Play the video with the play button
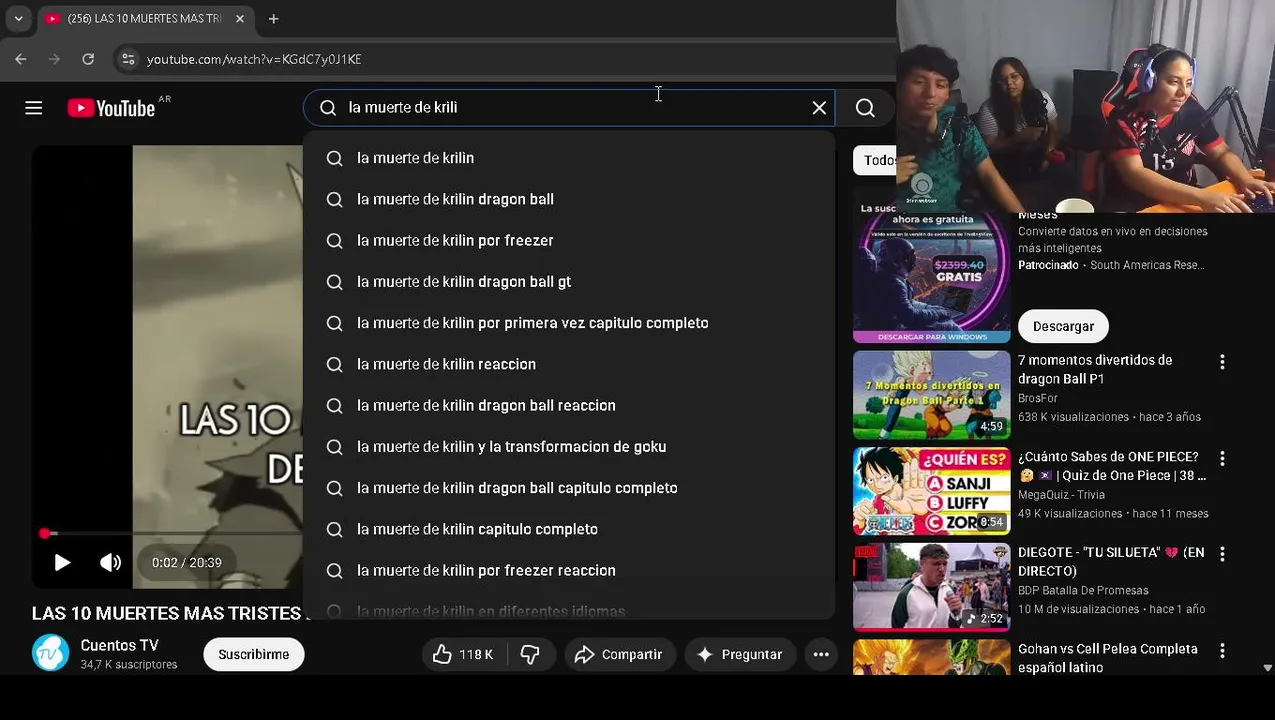 (x=61, y=563)
